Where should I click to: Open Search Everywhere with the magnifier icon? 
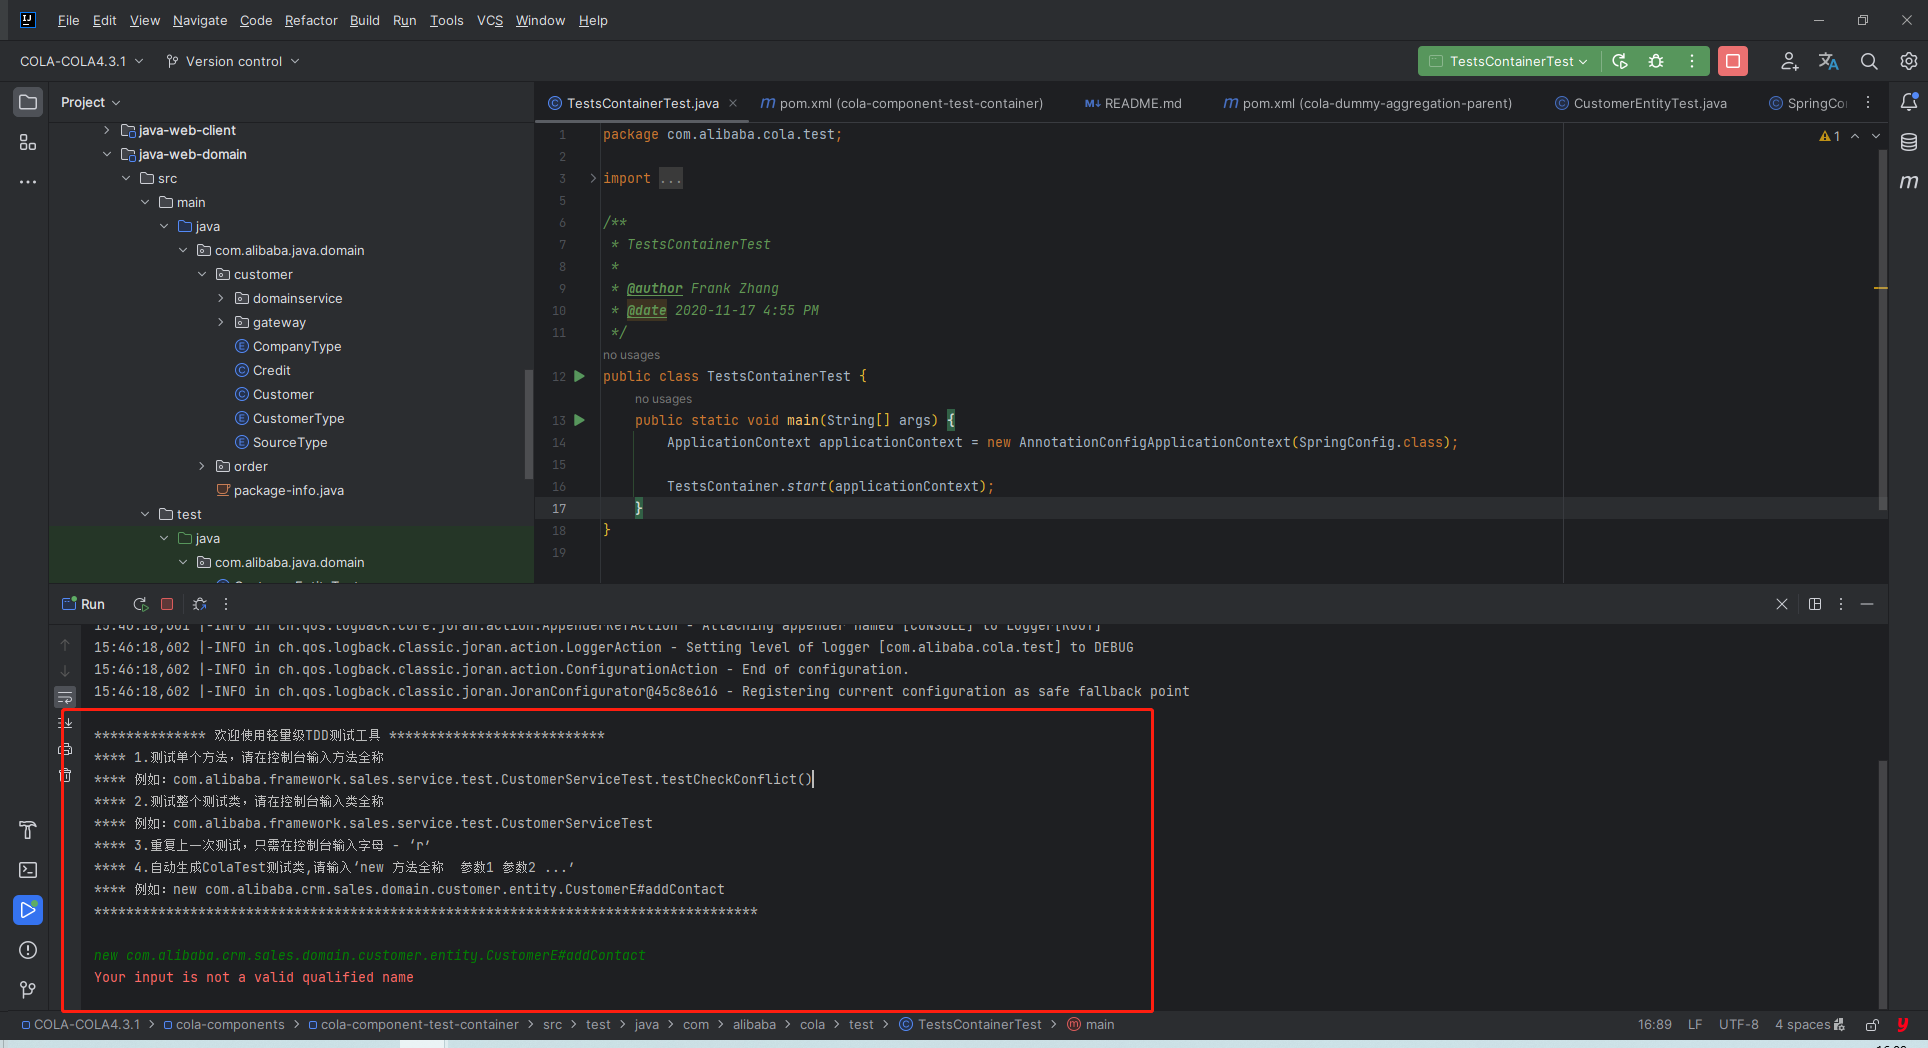[x=1869, y=61]
